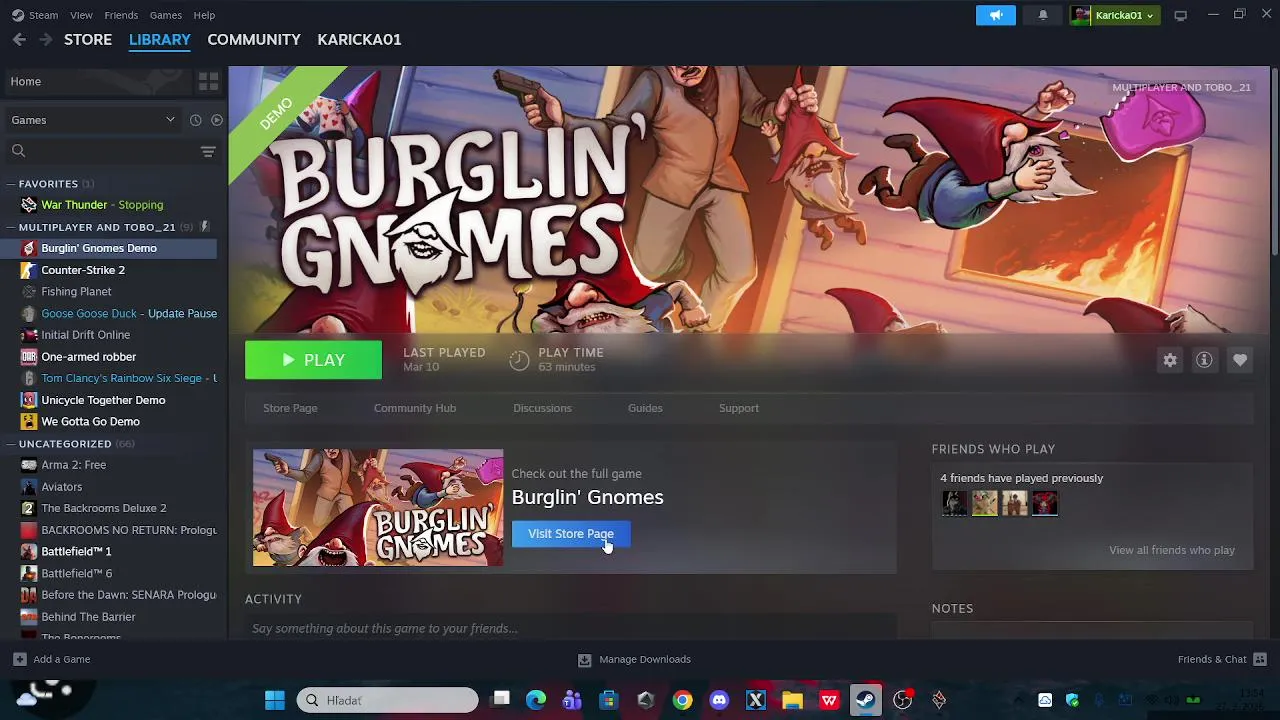Screen dimensions: 1280x720
Task: Open the Support link
Action: [739, 408]
